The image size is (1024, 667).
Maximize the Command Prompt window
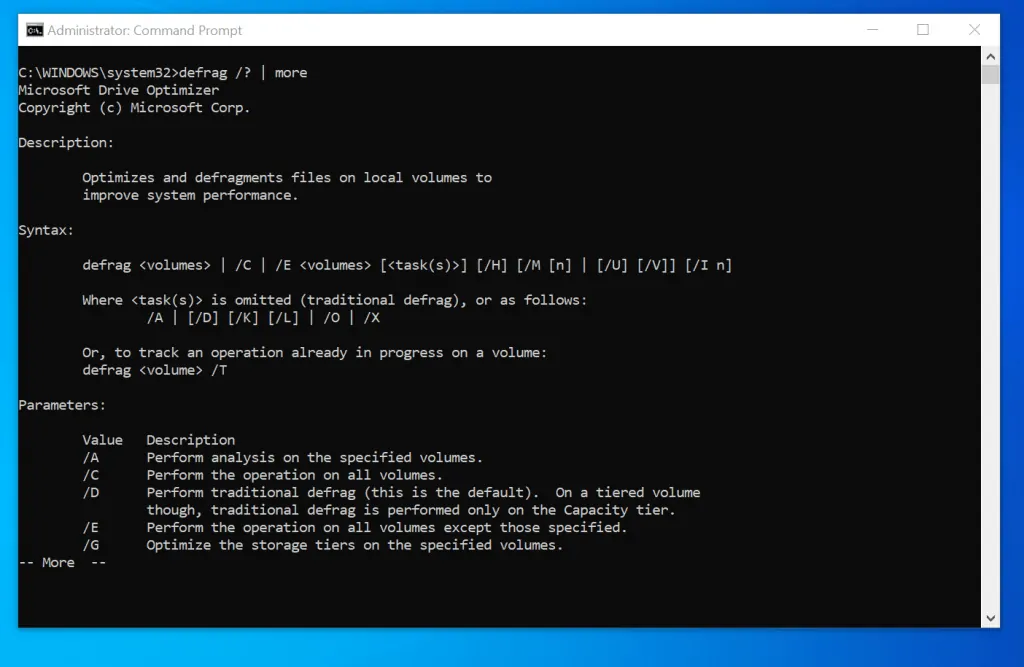pyautogui.click(x=923, y=30)
